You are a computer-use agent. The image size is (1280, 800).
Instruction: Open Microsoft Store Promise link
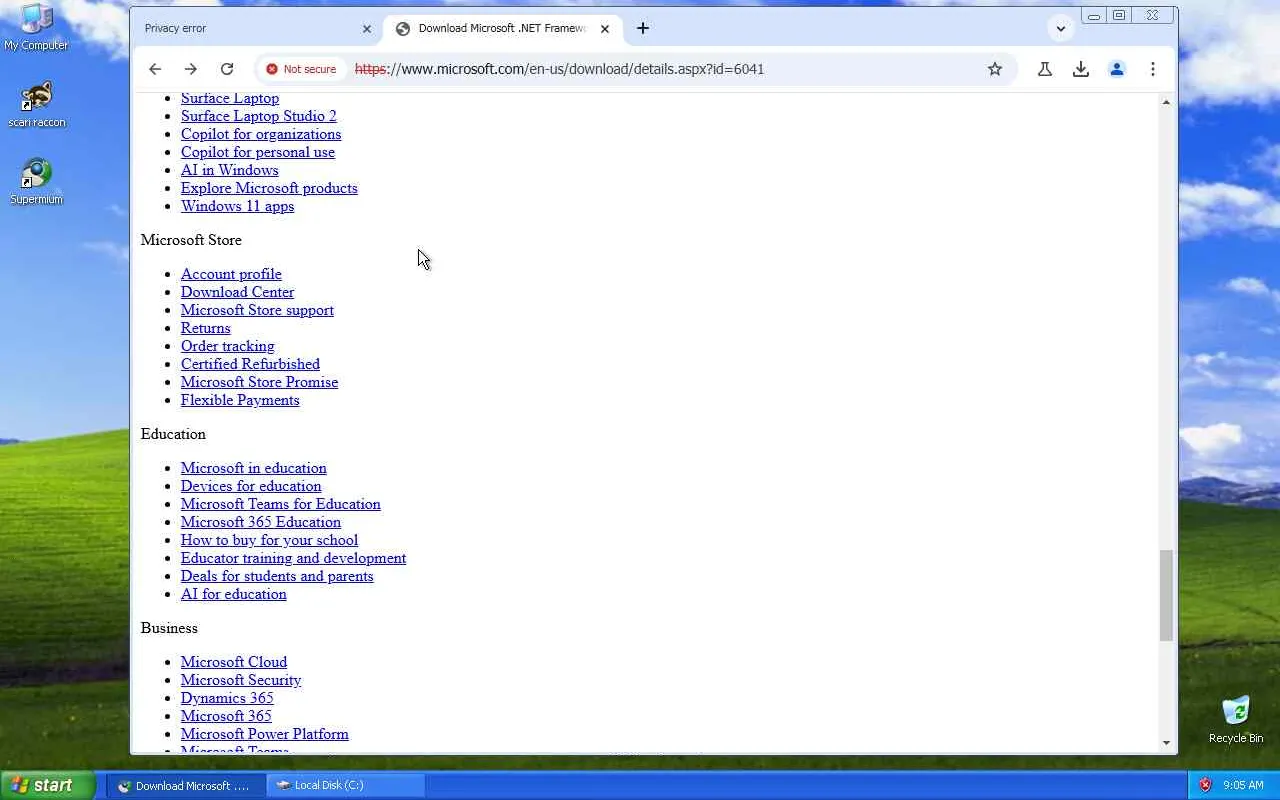260,382
